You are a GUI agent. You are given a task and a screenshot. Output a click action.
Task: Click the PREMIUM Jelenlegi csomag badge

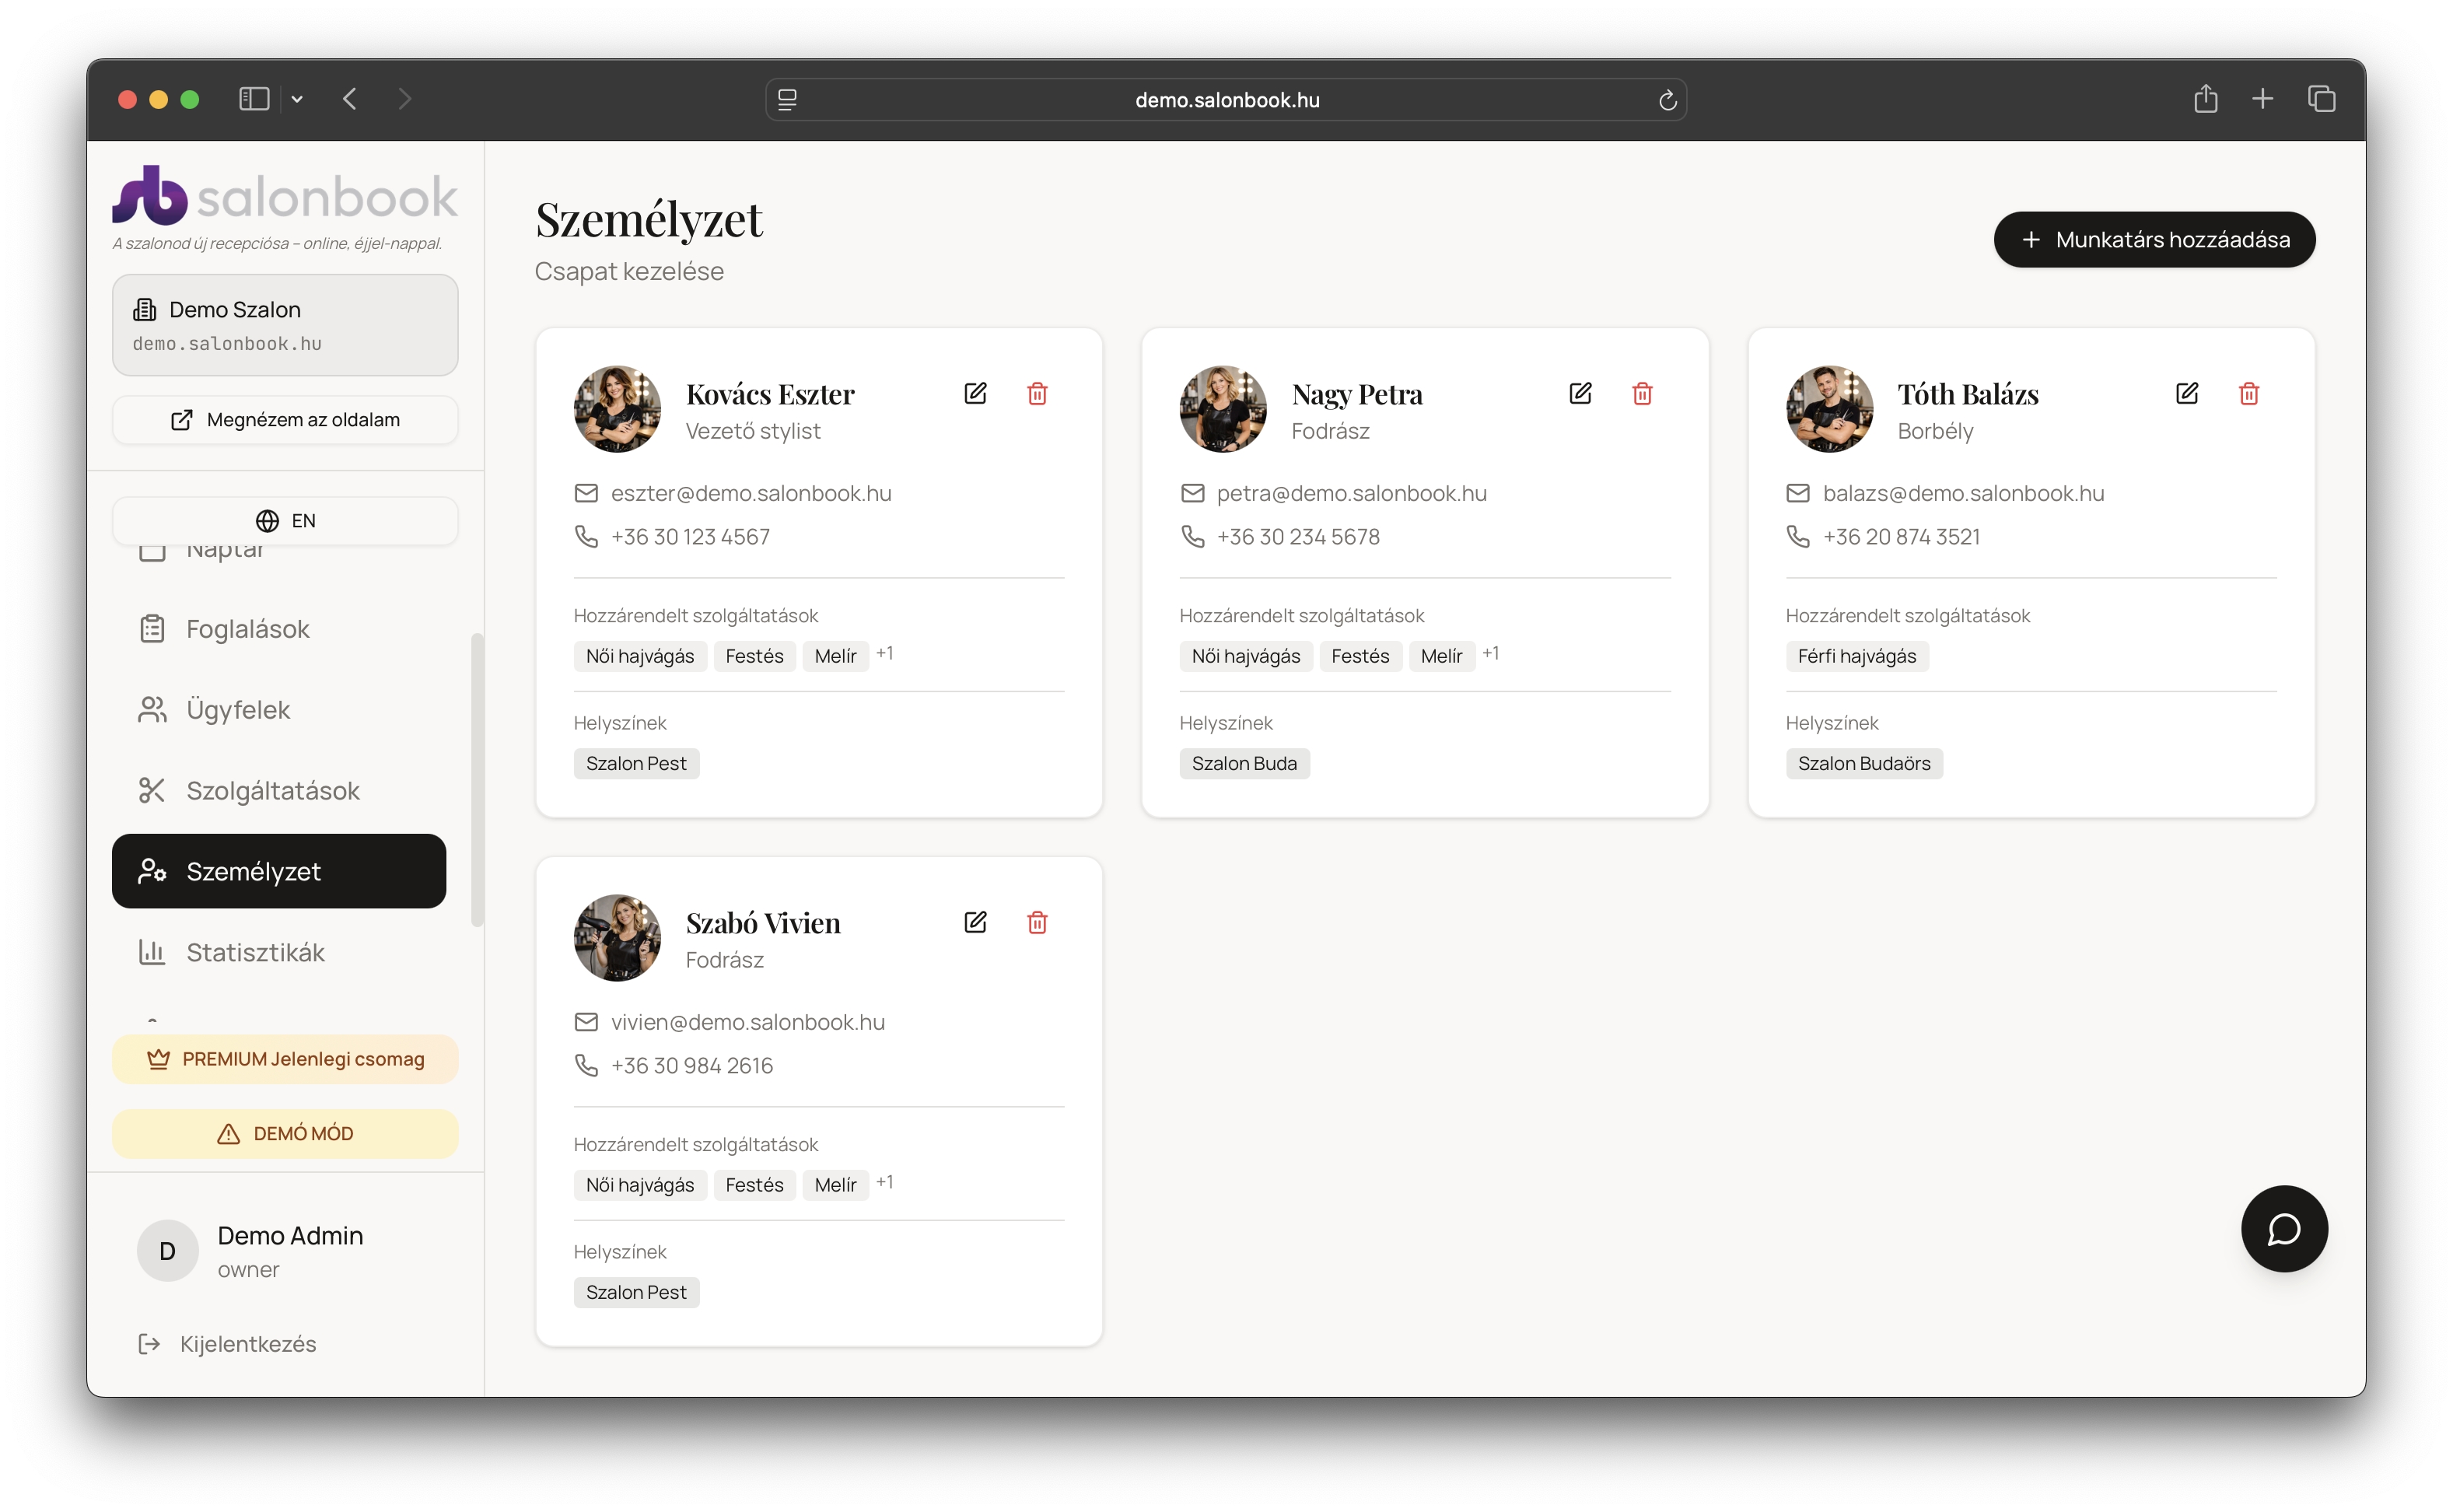point(285,1059)
